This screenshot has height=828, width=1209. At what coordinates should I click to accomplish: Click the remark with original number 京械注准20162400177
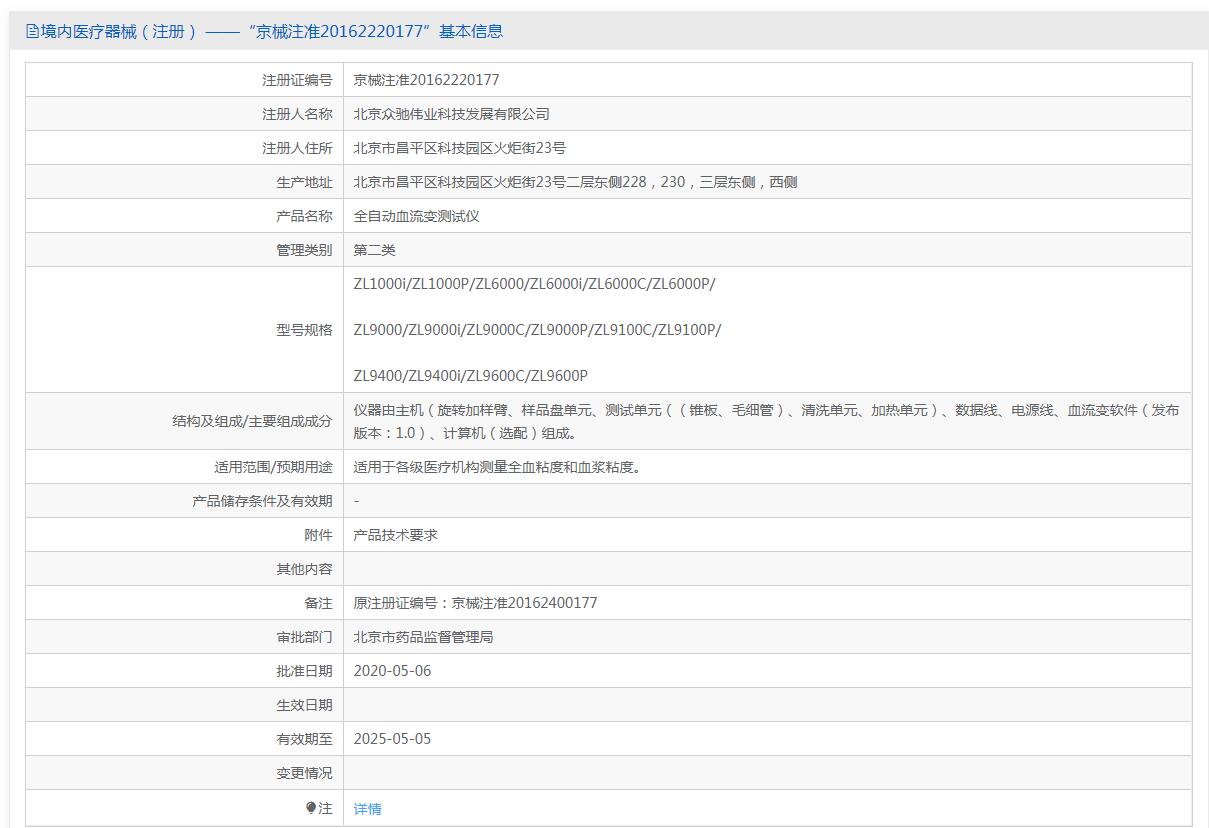tap(475, 603)
